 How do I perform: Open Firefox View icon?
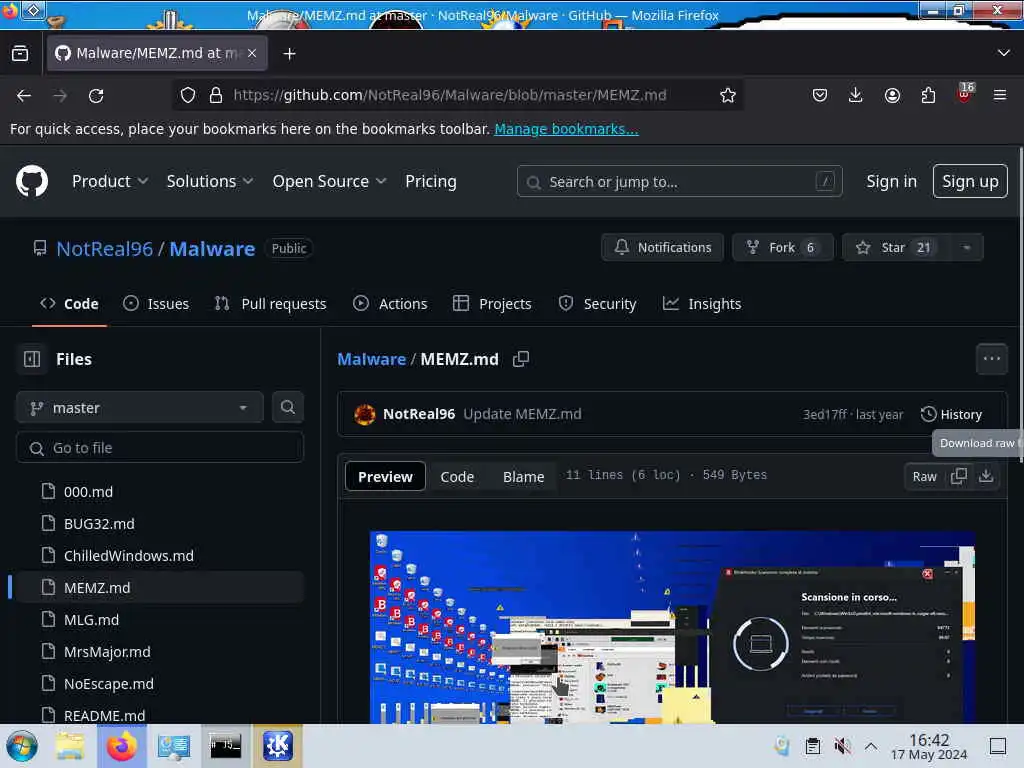pyautogui.click(x=20, y=53)
